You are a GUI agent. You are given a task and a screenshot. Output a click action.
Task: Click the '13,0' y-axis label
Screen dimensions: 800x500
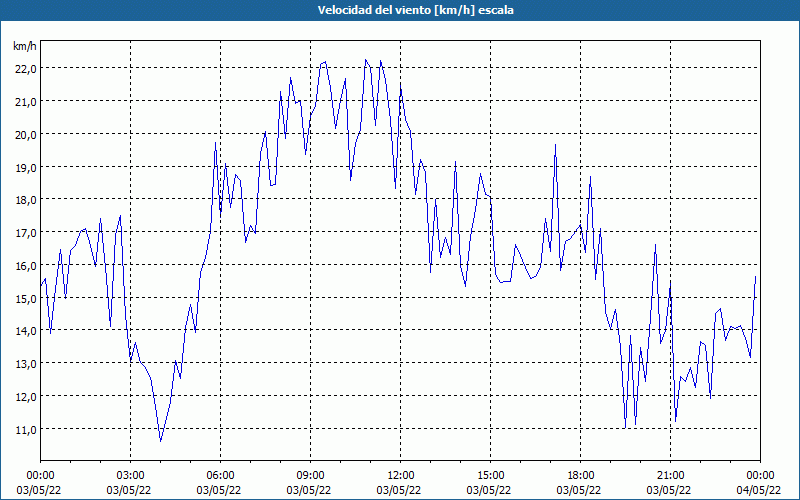[26, 364]
